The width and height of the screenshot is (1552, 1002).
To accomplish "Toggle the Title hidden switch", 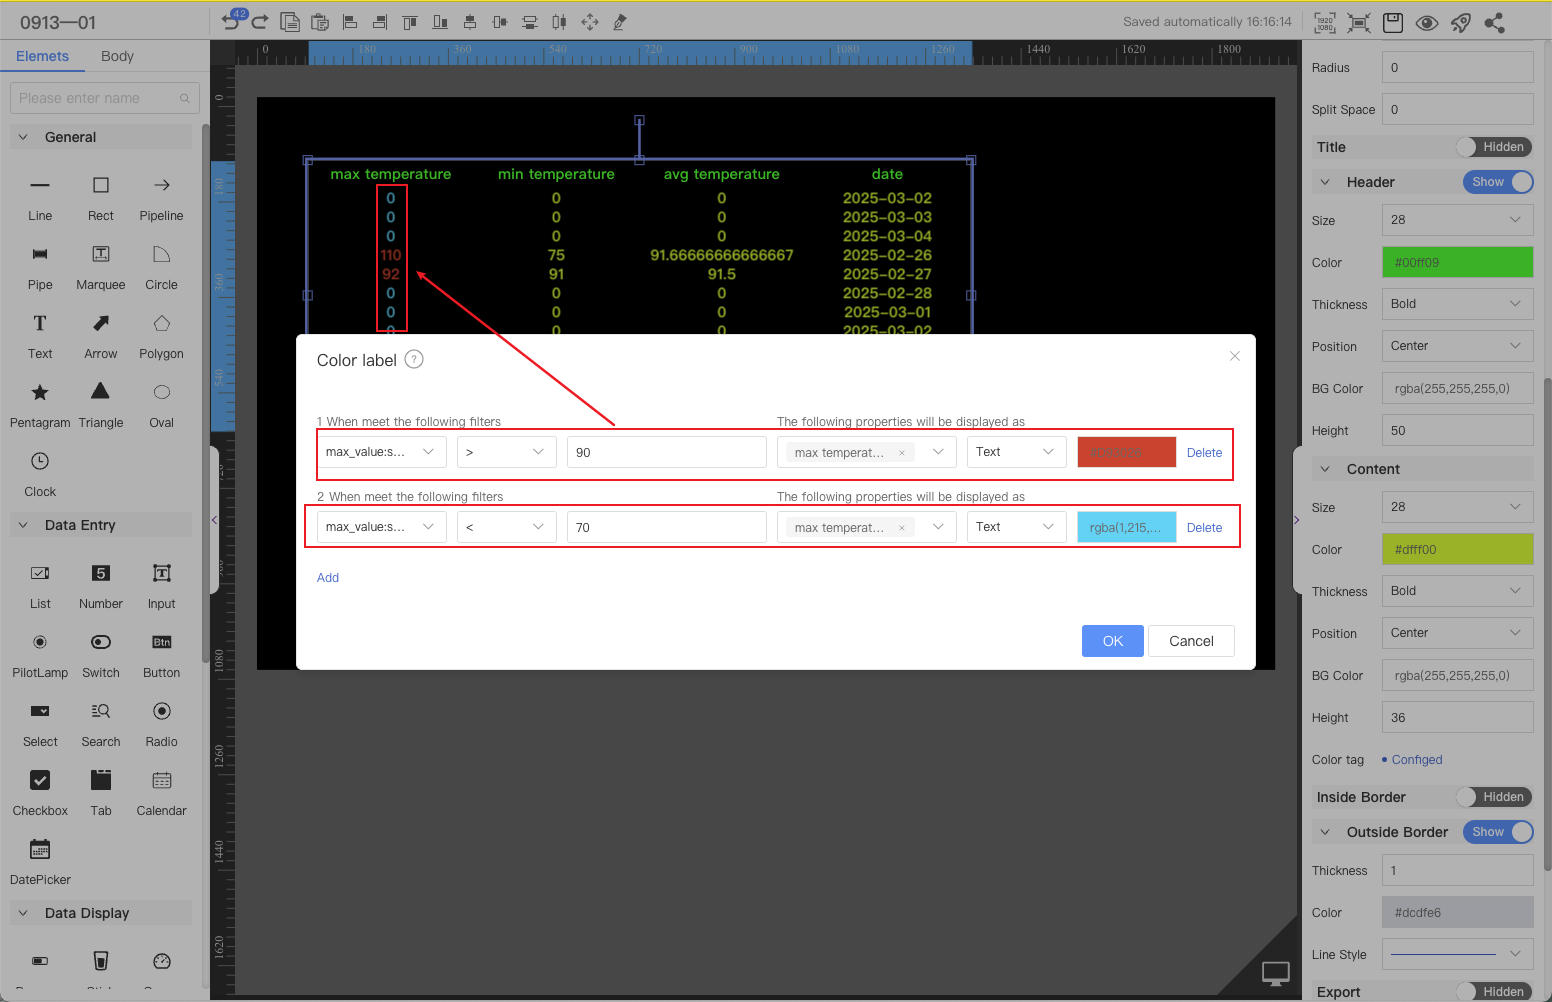I will pyautogui.click(x=1493, y=147).
